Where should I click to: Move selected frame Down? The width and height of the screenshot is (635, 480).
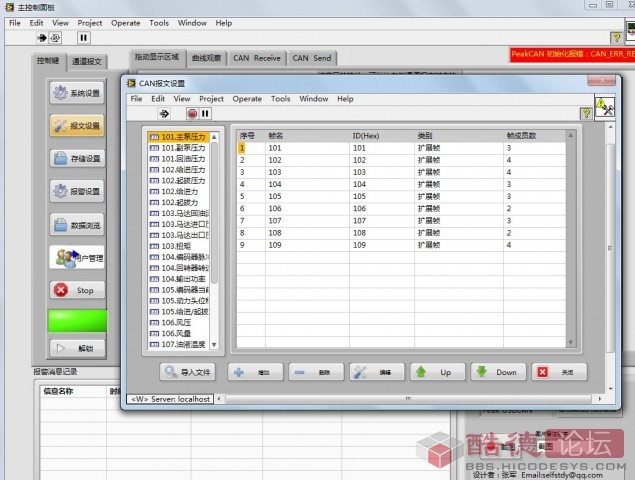[x=497, y=372]
